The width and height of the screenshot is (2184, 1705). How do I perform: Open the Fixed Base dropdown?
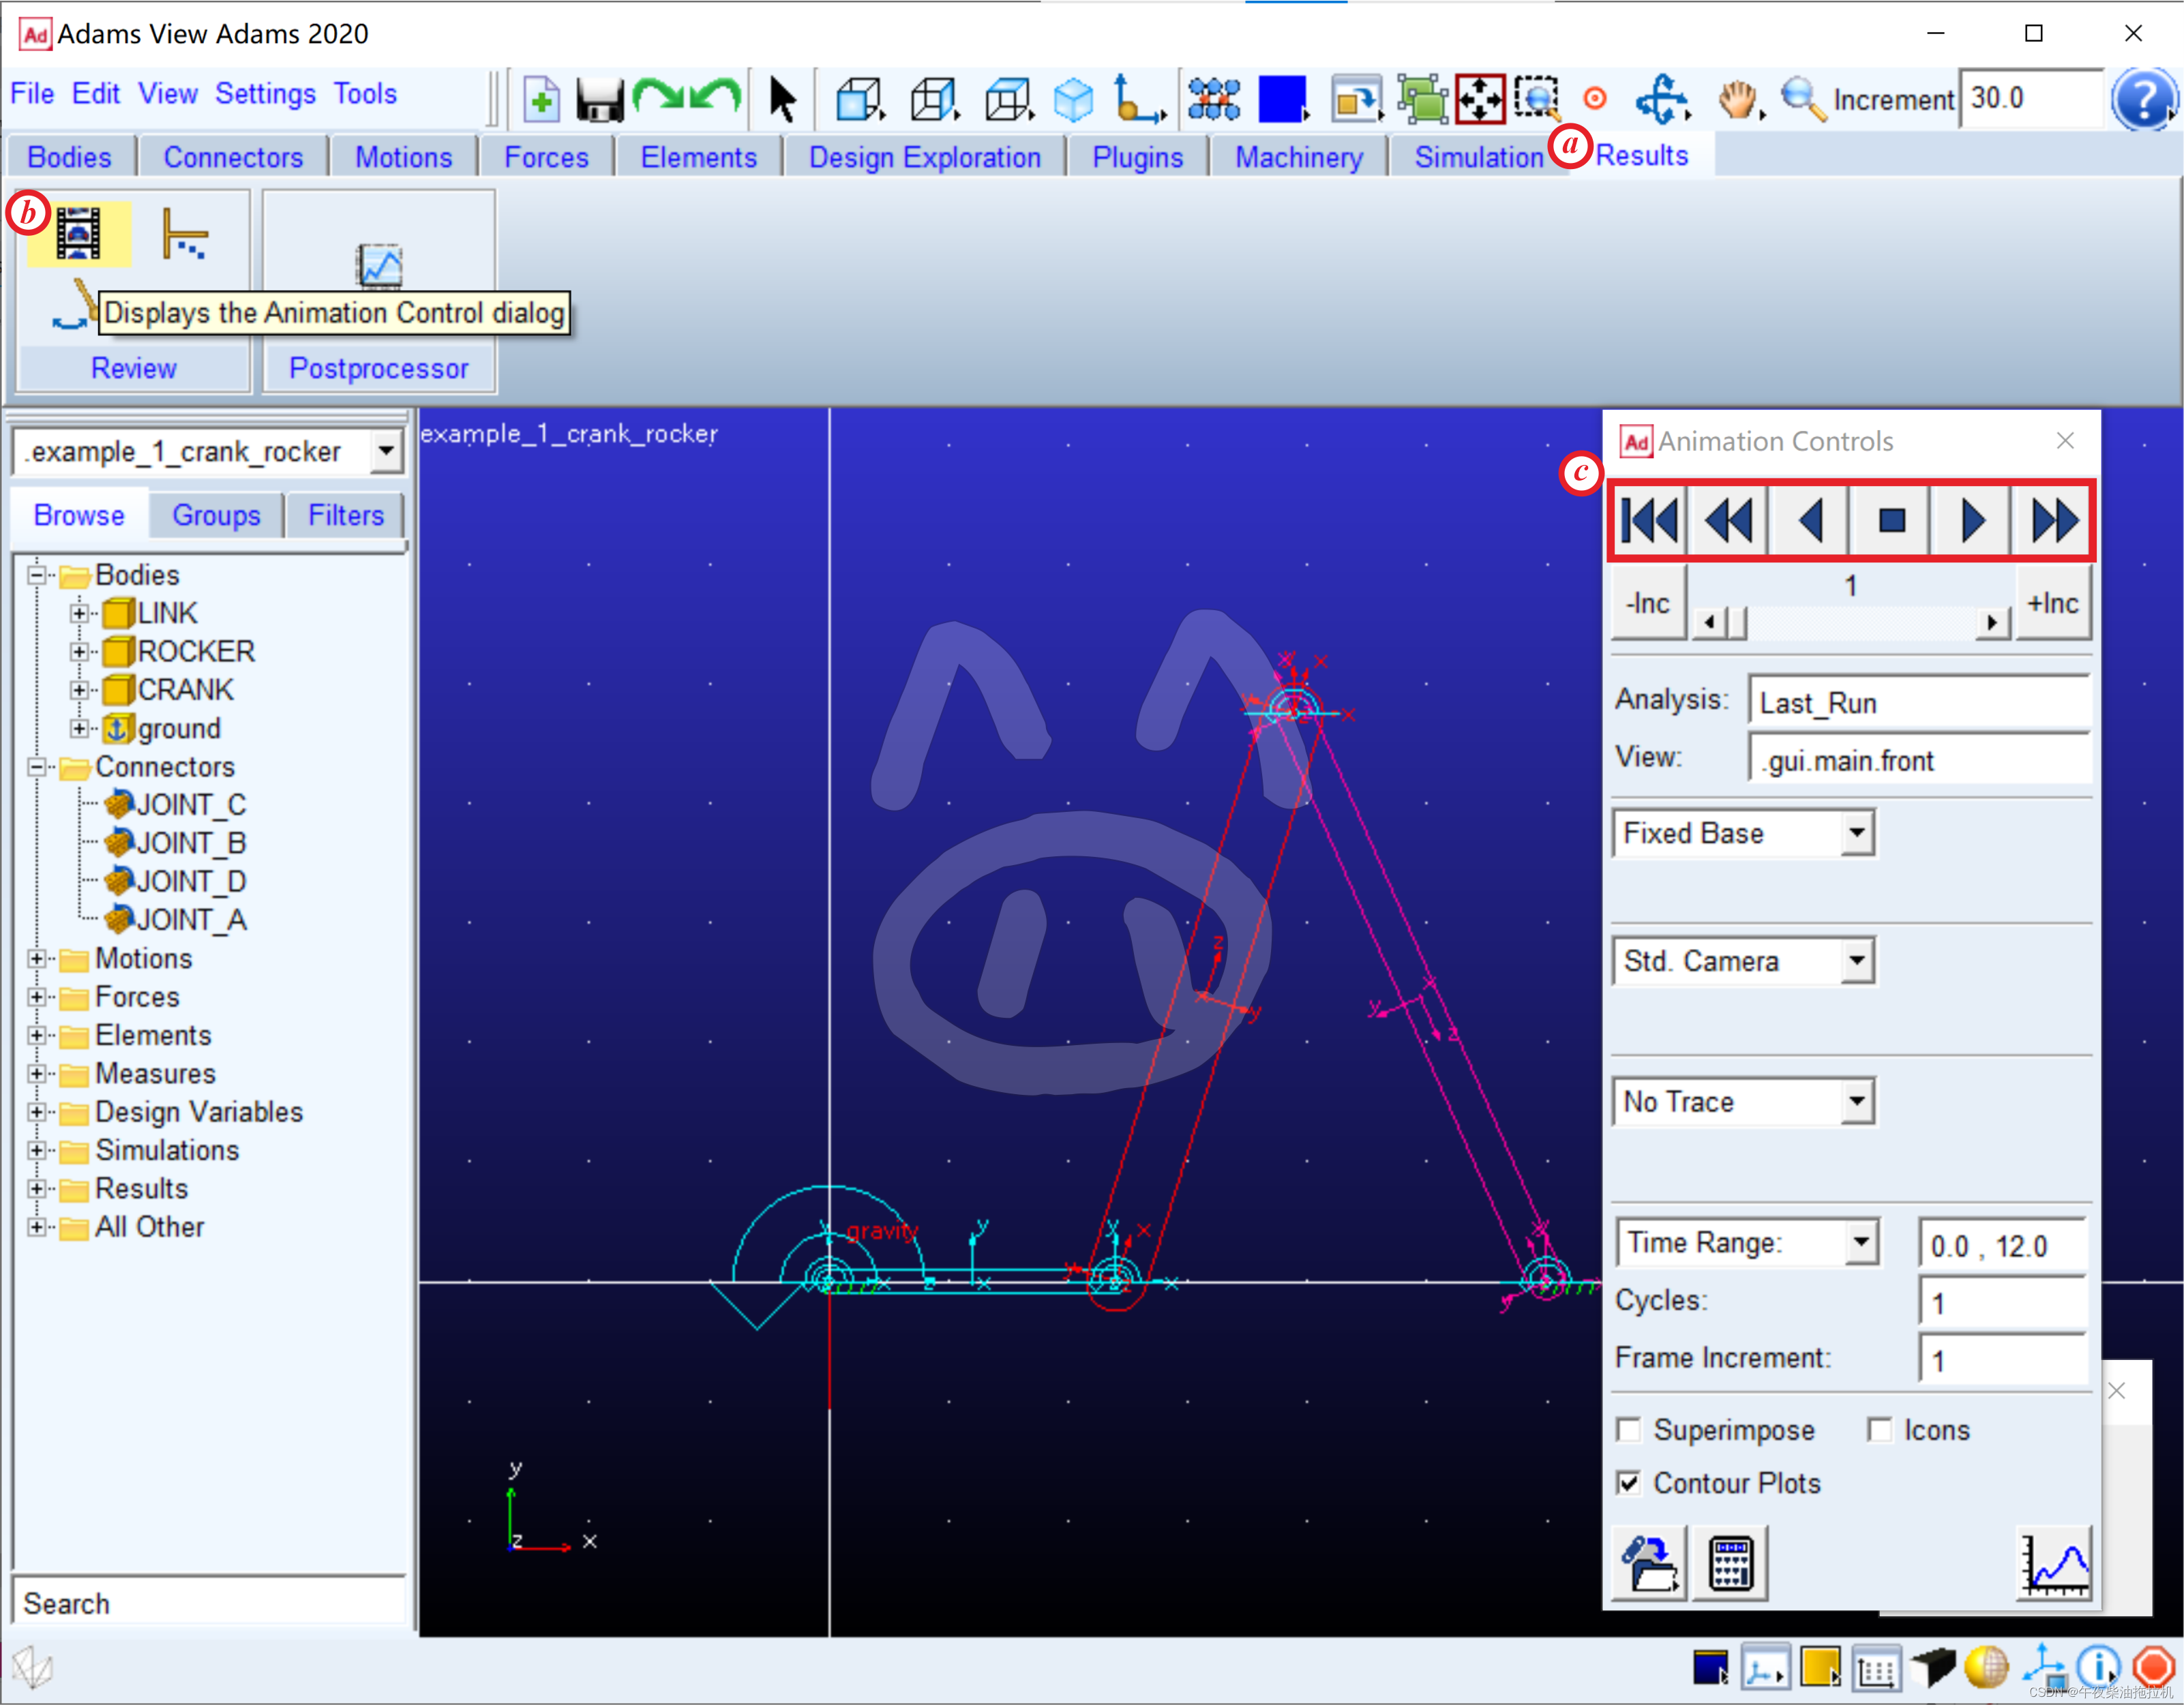pyautogui.click(x=1856, y=833)
